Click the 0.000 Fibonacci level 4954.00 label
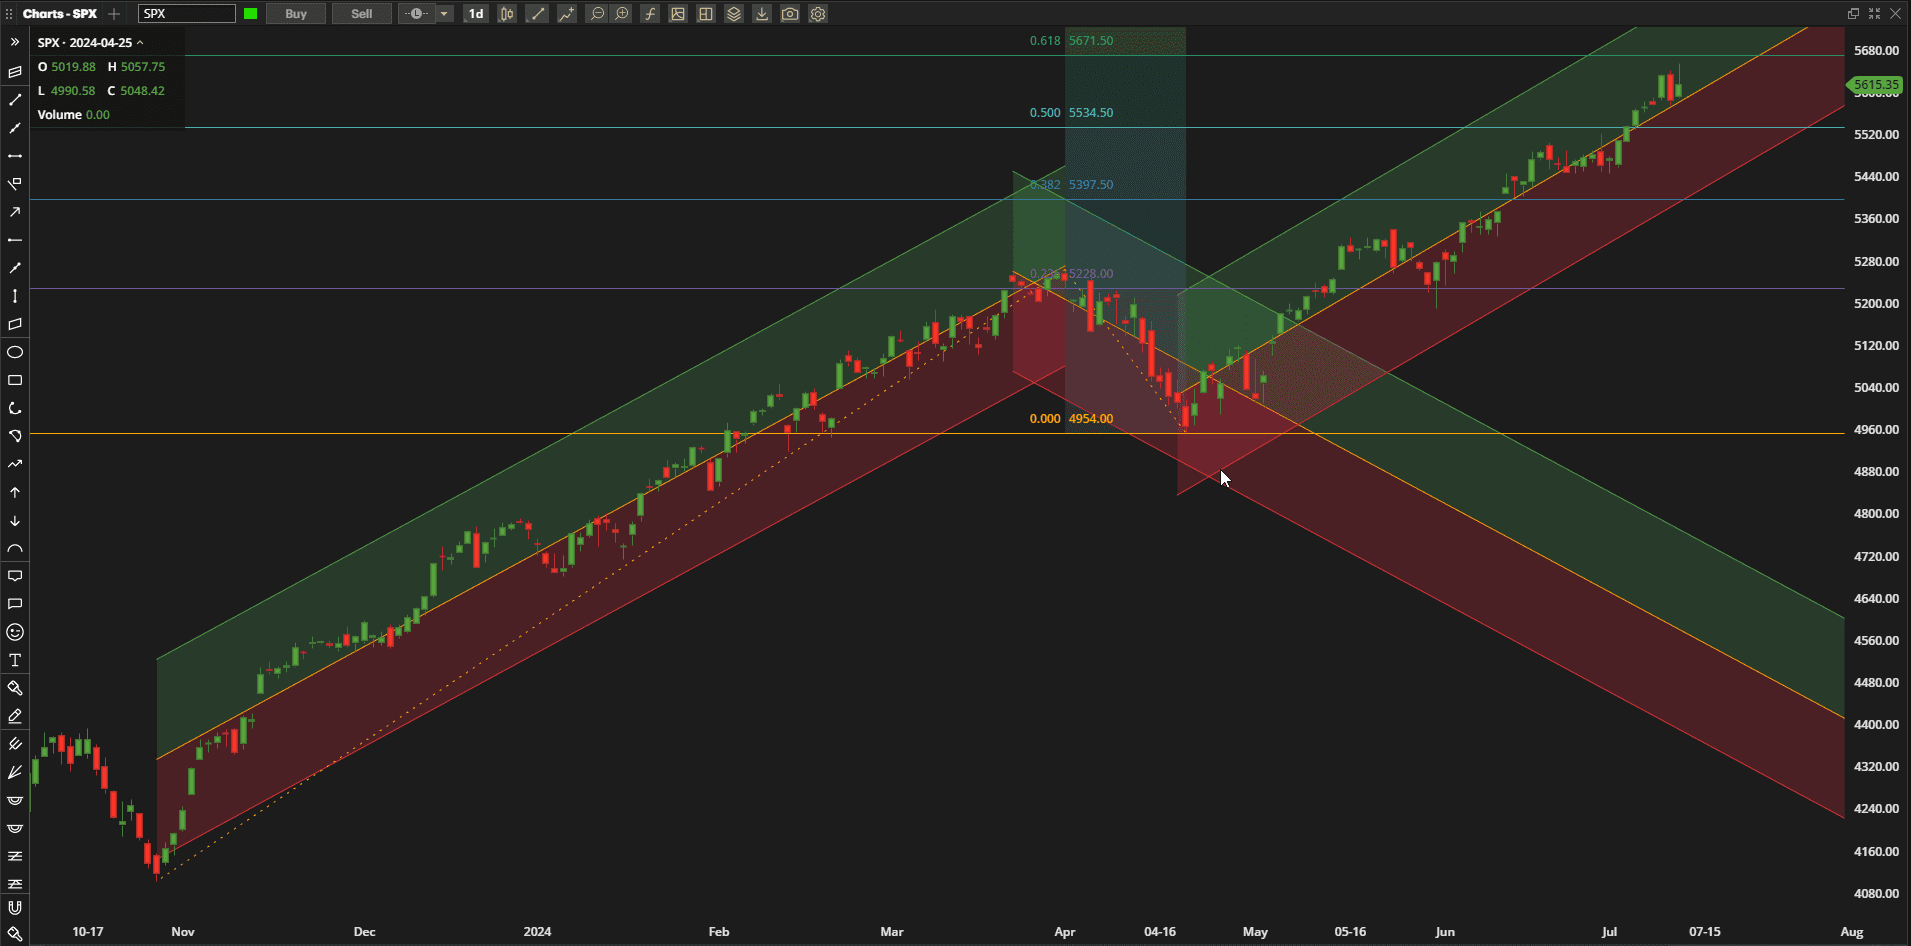Image resolution: width=1911 pixels, height=946 pixels. click(x=1071, y=419)
